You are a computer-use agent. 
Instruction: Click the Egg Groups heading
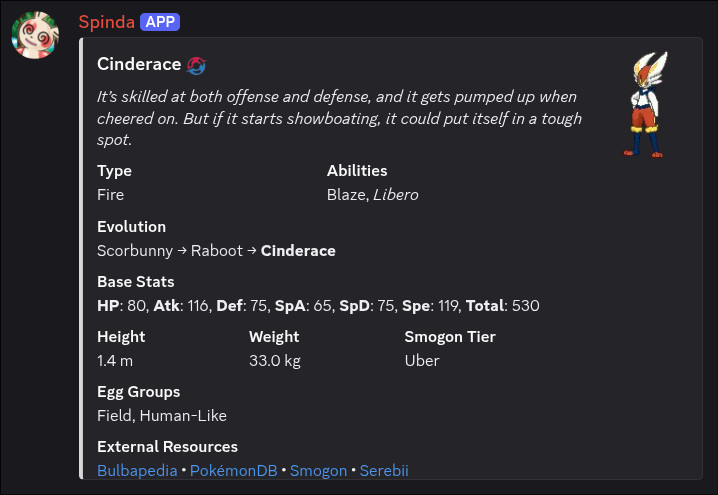(138, 392)
